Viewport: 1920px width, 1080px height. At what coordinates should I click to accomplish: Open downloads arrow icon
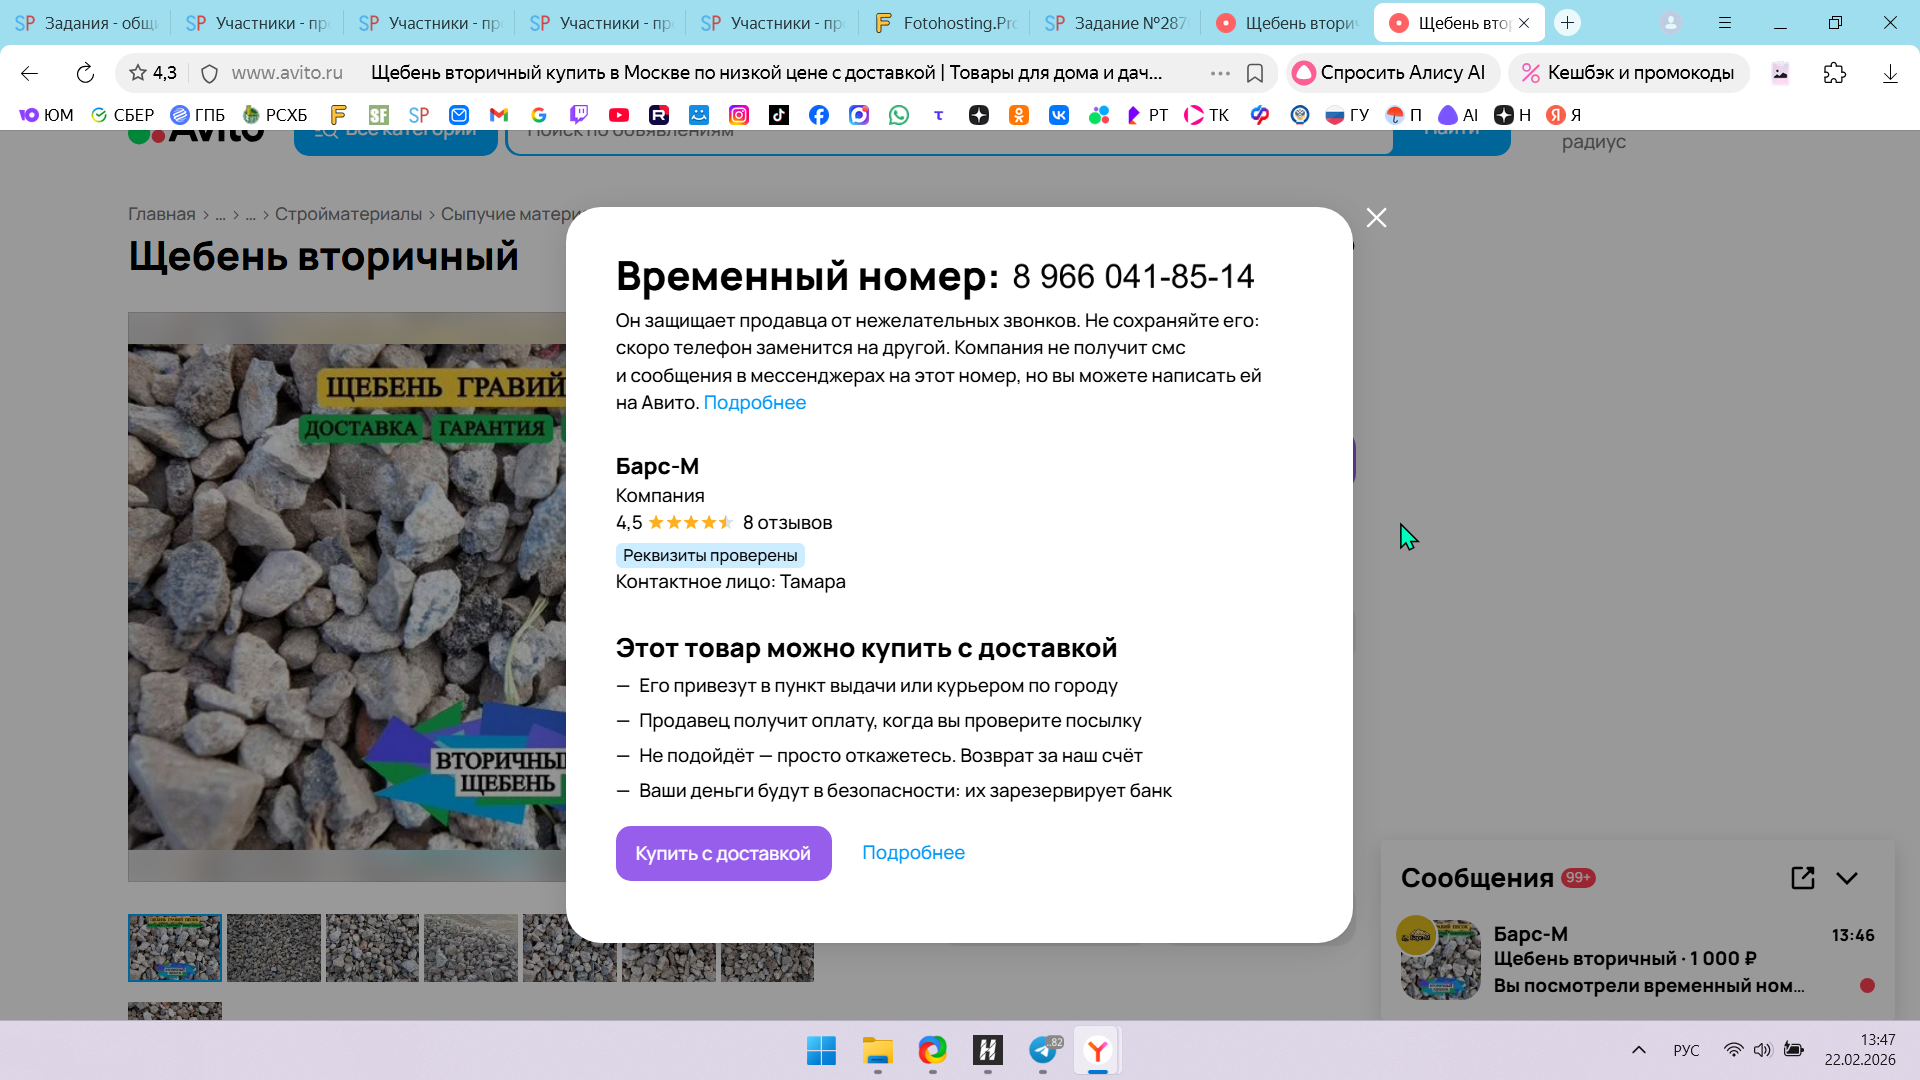1889,73
